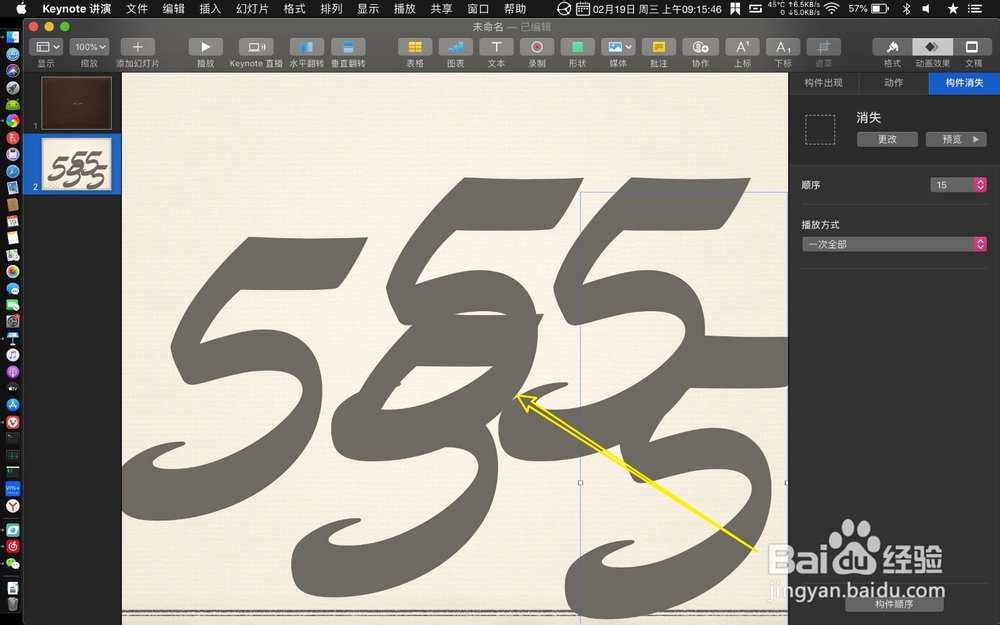Image resolution: width=1000 pixels, height=625 pixels.
Task: Switch to the 构件出现 tab
Action: pos(824,83)
